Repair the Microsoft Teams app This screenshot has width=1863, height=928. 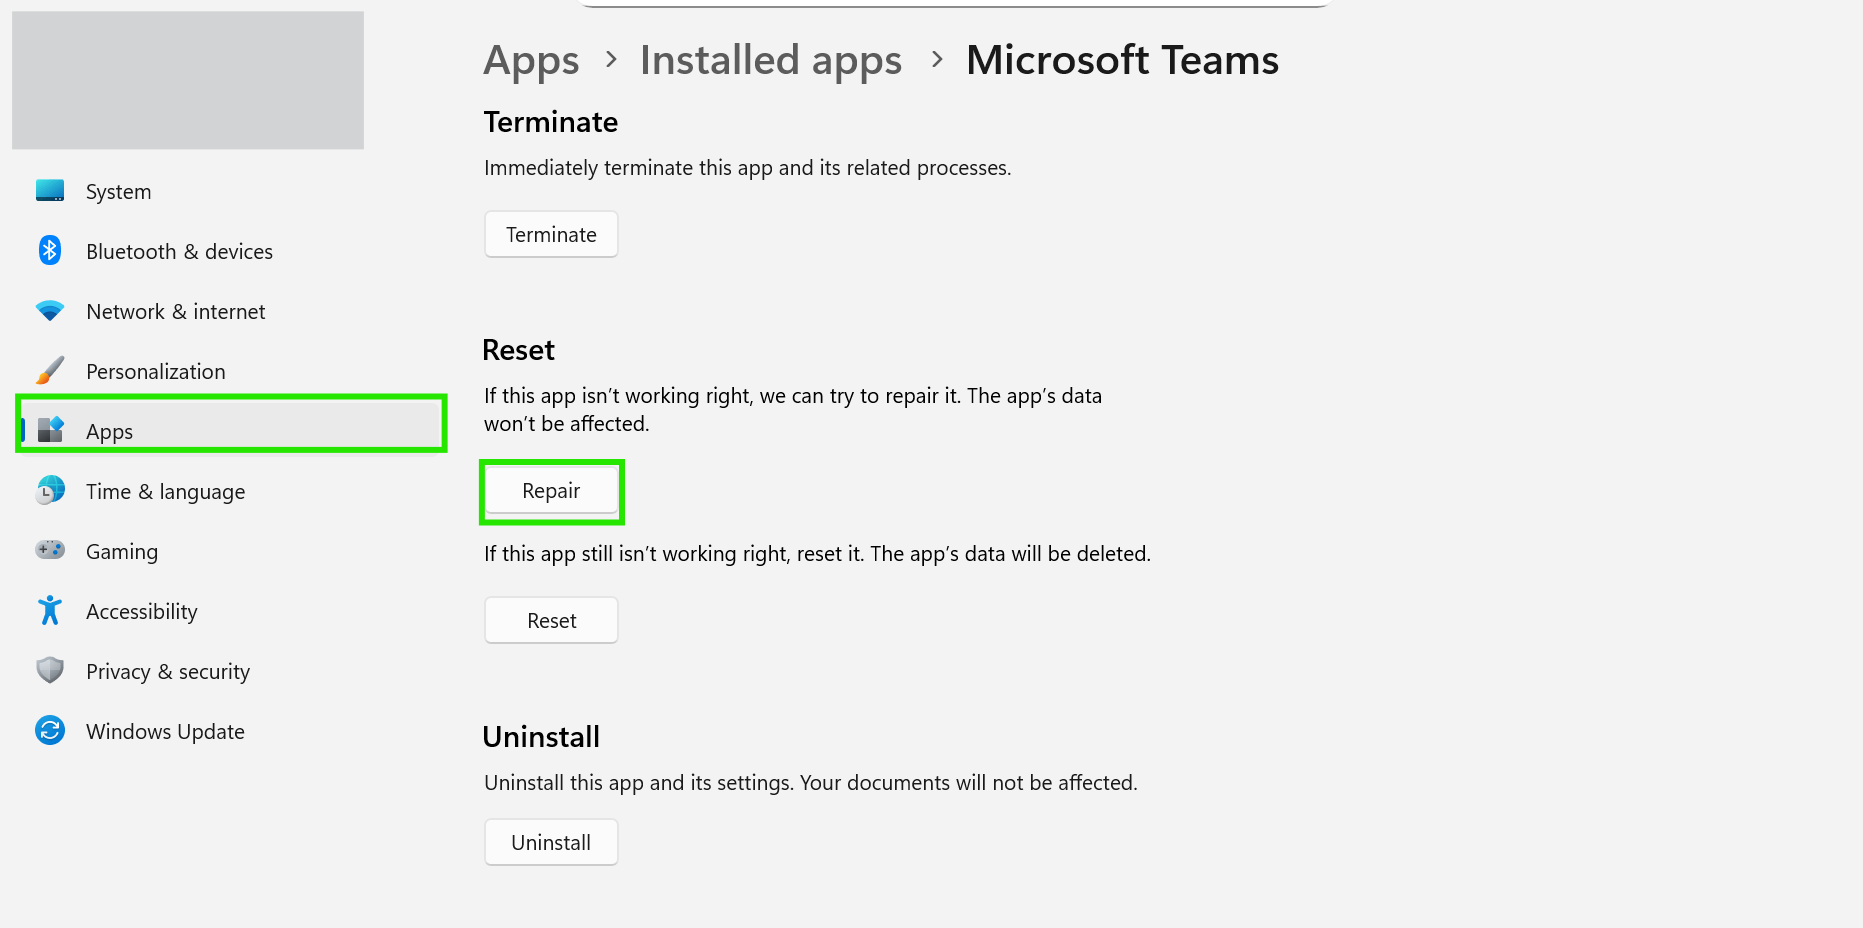pyautogui.click(x=551, y=490)
